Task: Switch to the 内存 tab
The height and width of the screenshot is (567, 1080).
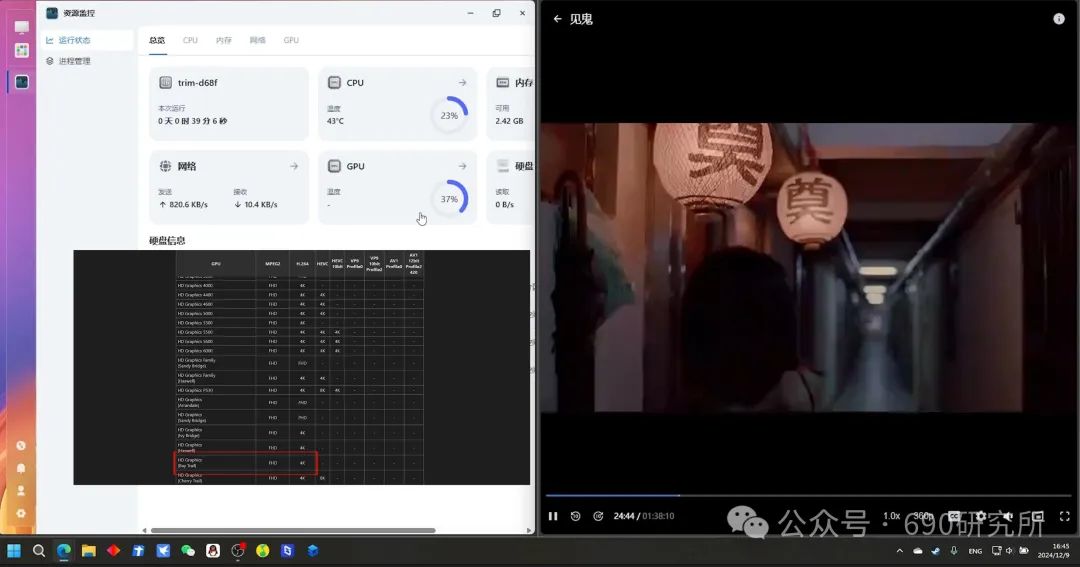Action: point(224,40)
